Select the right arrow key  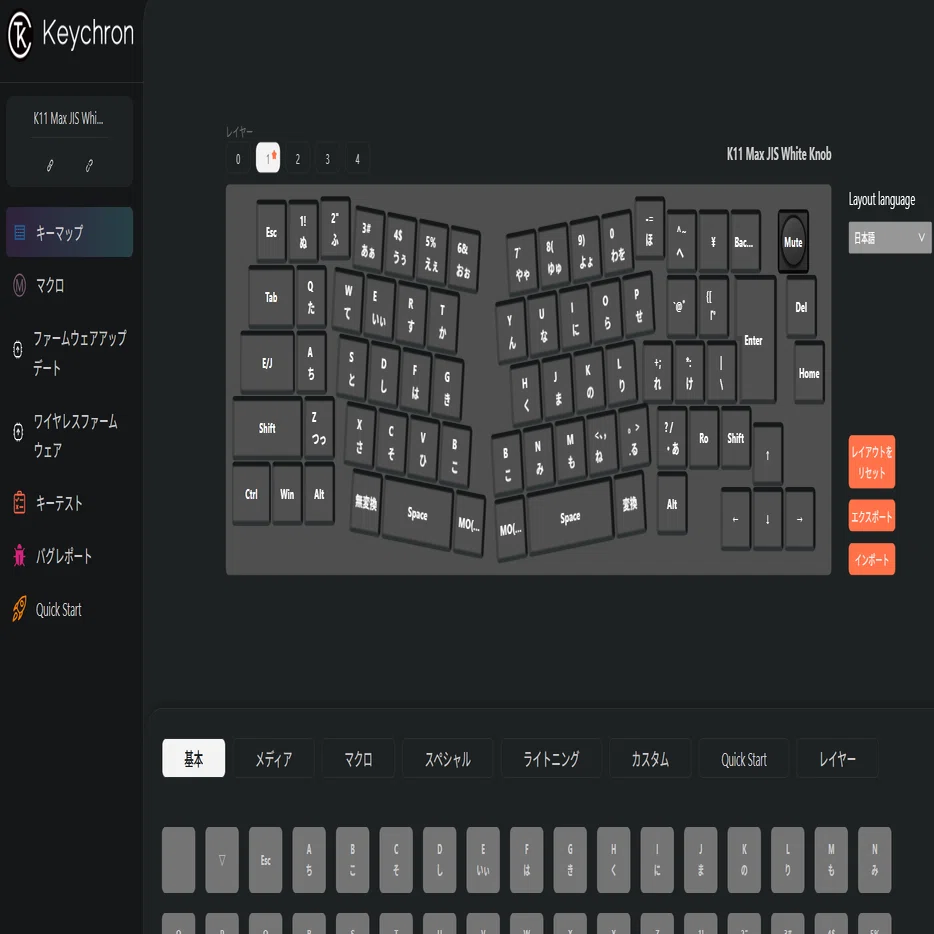click(x=799, y=519)
